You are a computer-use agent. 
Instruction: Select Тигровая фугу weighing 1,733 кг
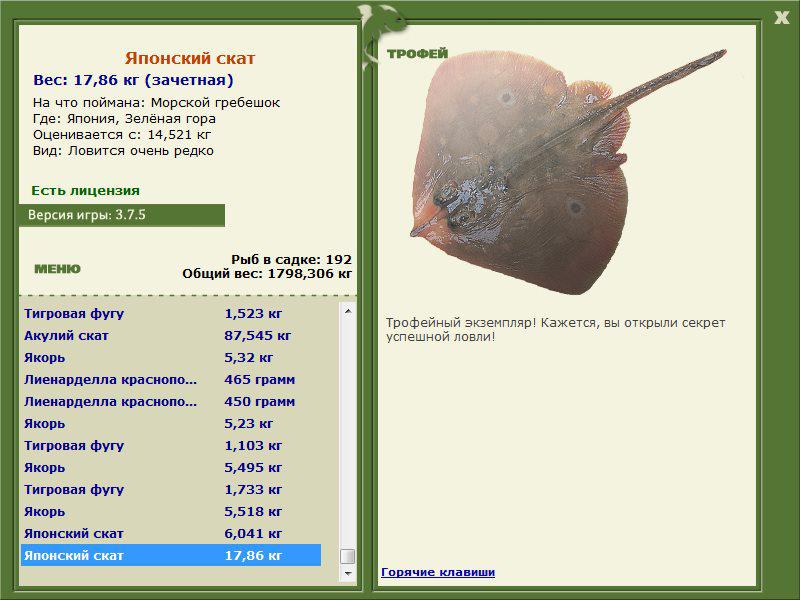171,489
